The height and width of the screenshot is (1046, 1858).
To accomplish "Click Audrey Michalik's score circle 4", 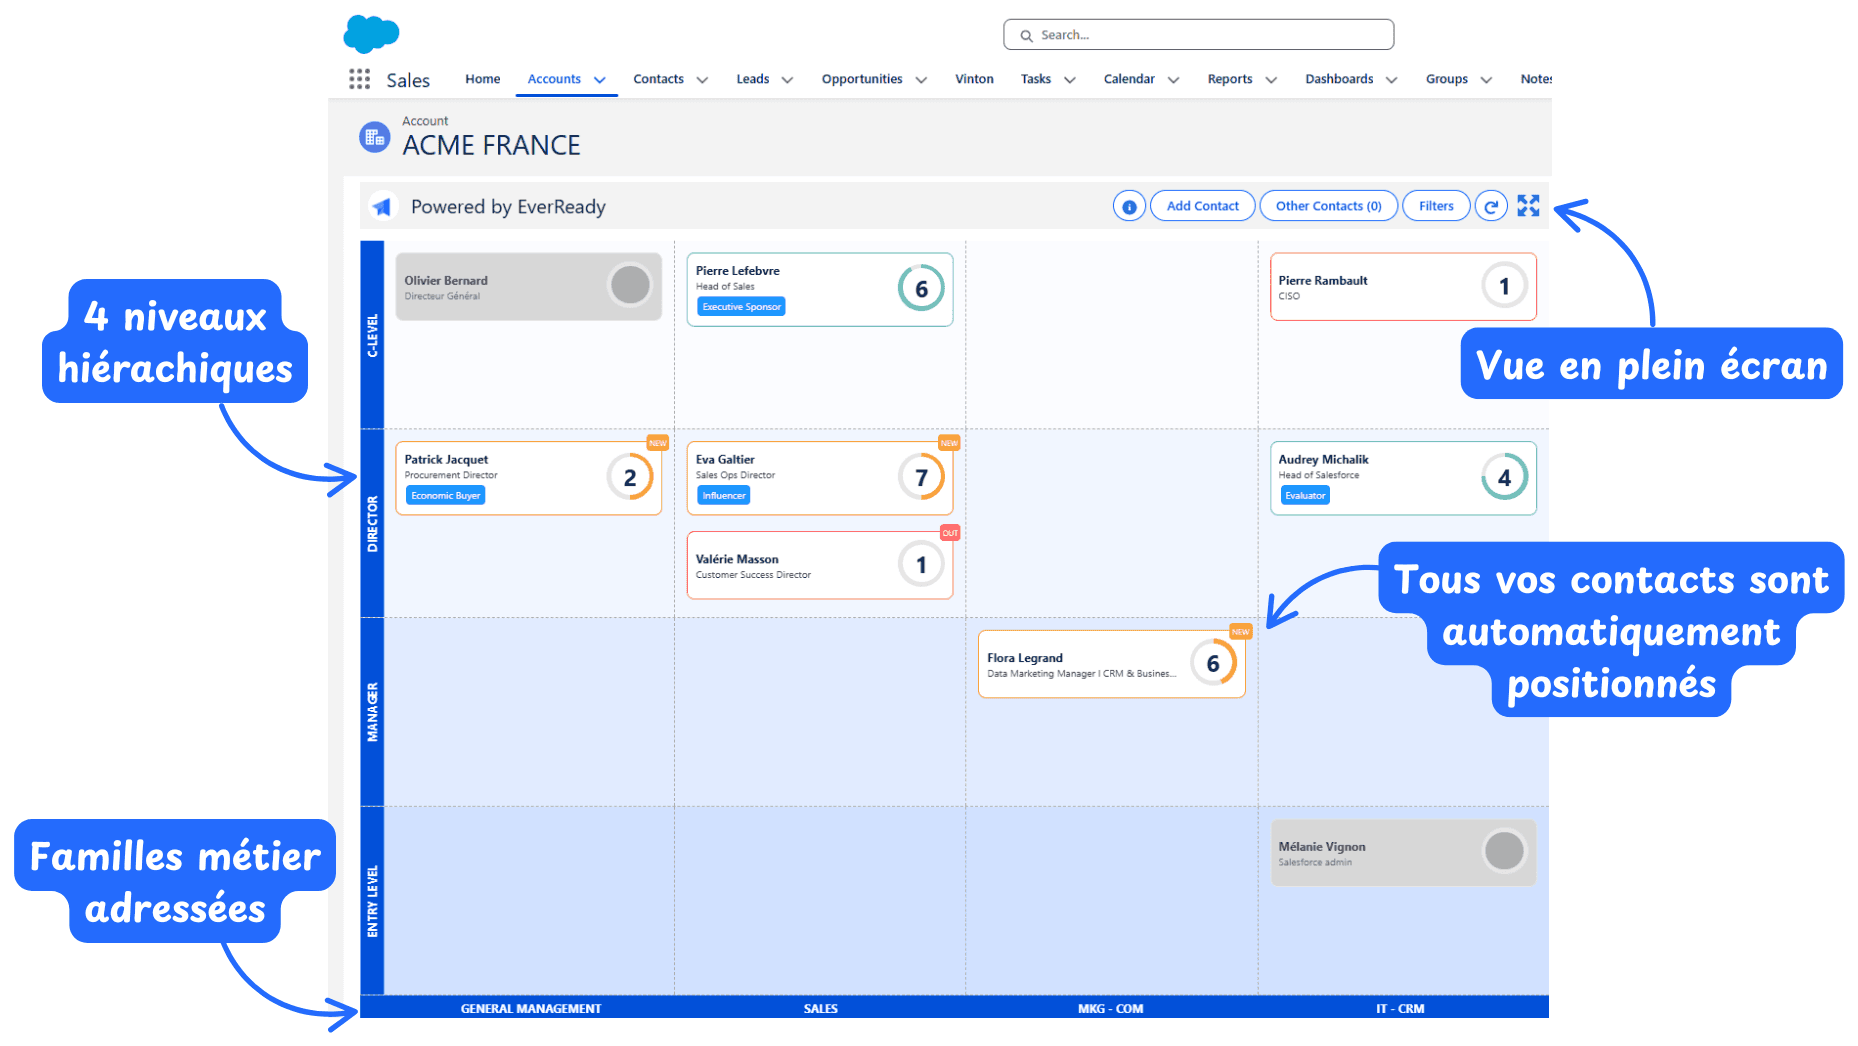I will tap(1504, 478).
